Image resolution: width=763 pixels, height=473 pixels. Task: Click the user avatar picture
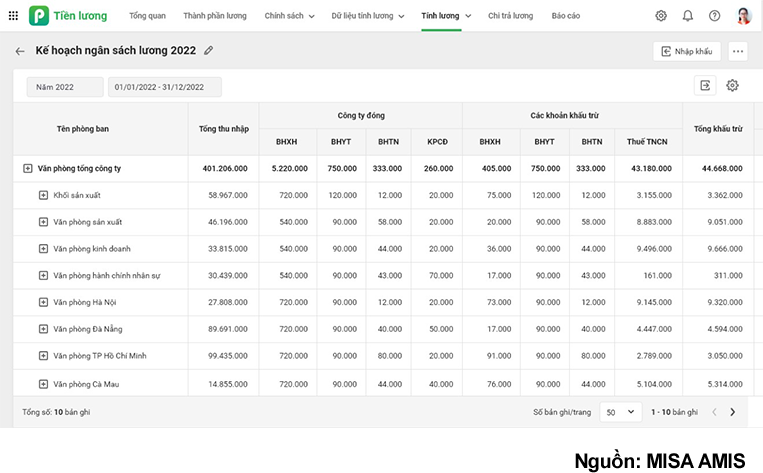[743, 16]
